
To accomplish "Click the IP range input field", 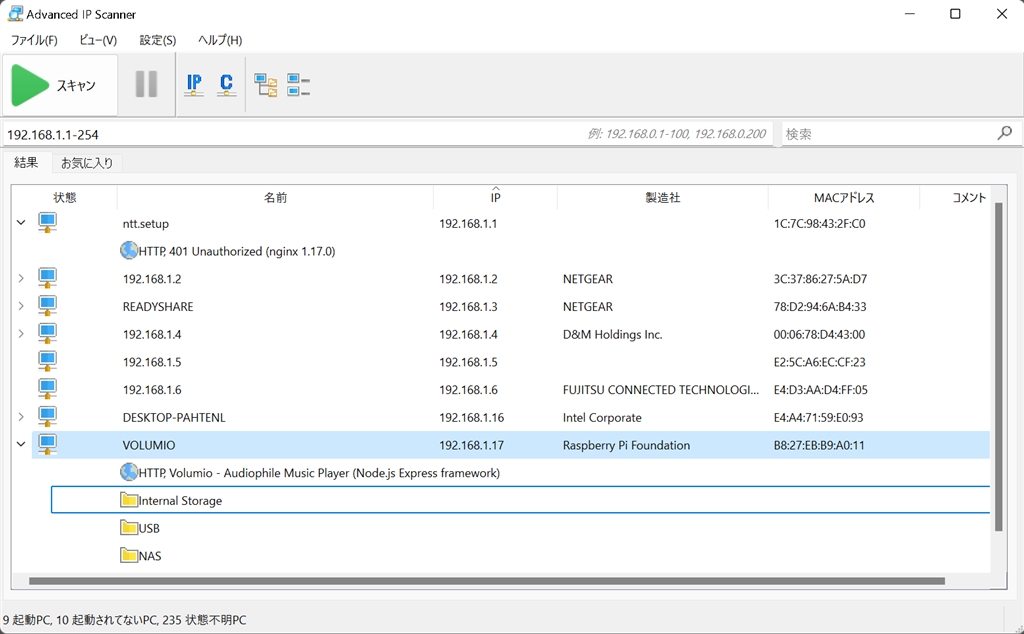I will (290, 133).
